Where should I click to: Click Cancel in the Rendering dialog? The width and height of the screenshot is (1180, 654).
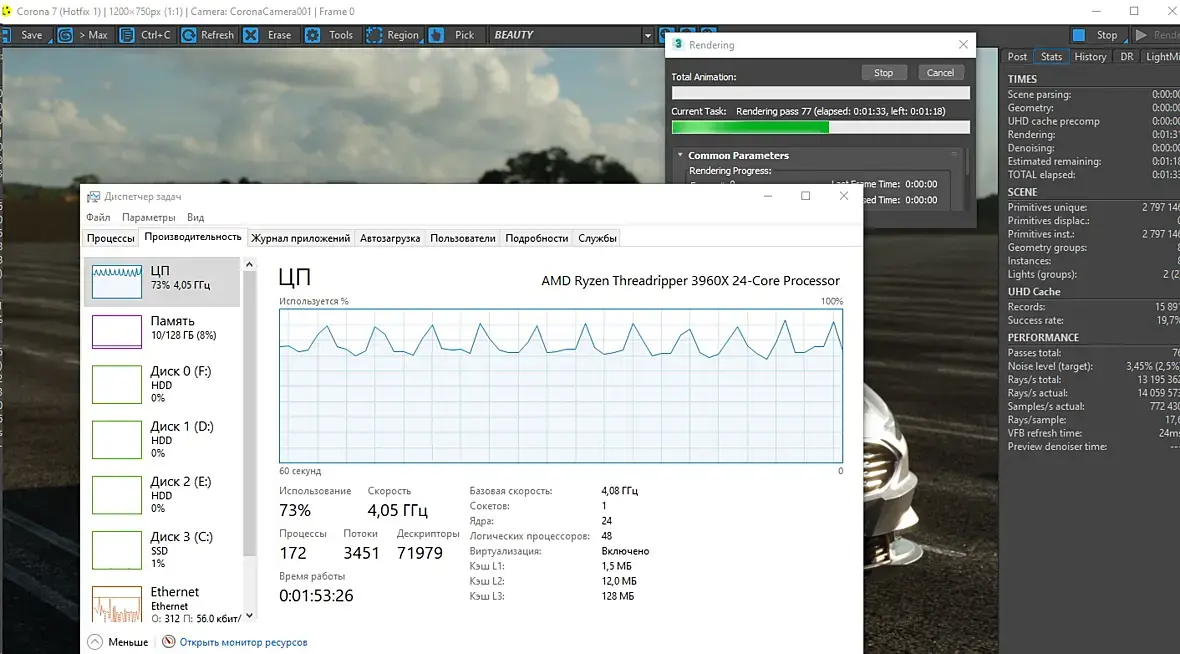940,73
